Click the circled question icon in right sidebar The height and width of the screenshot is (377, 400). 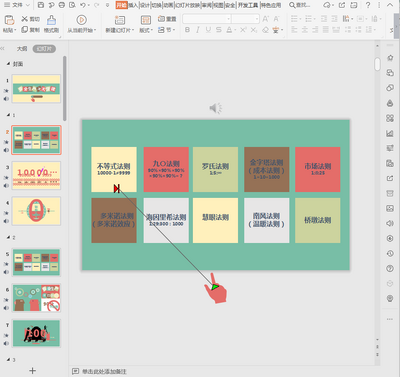(x=390, y=268)
